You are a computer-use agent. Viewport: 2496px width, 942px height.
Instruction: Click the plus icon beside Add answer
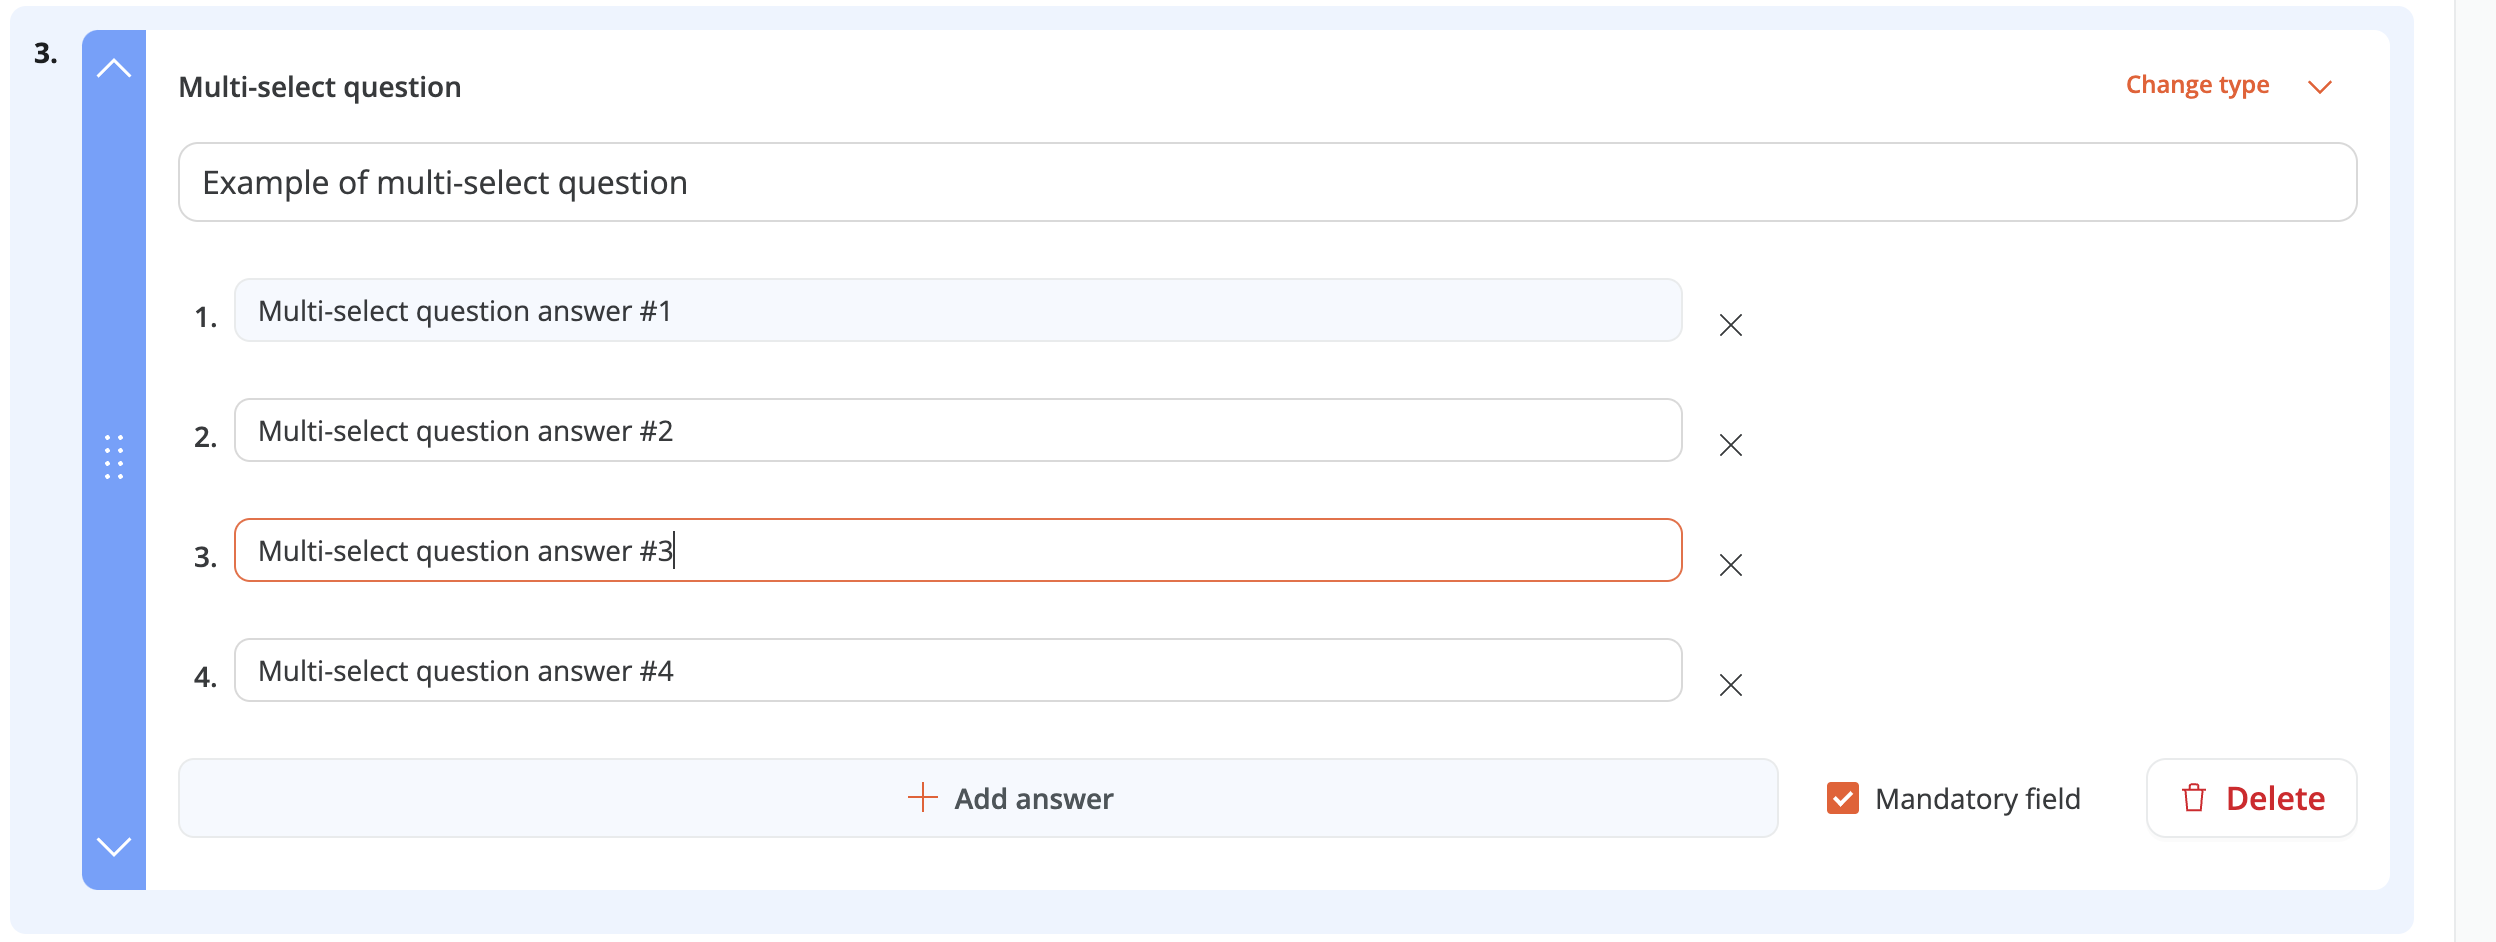pyautogui.click(x=922, y=798)
